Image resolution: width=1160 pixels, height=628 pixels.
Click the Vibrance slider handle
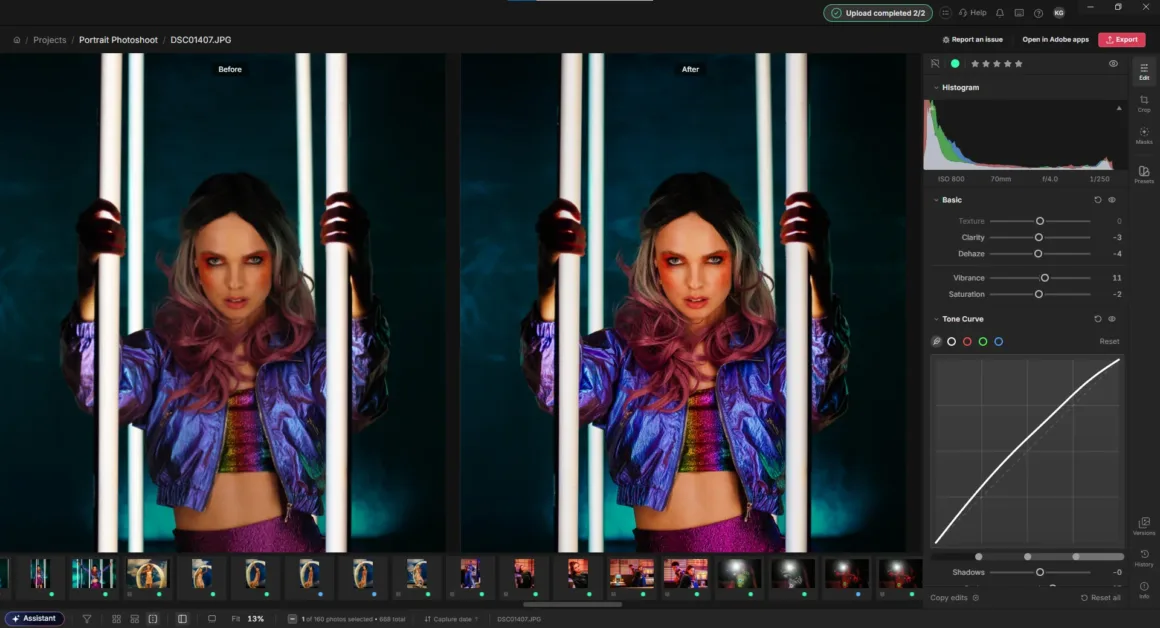pyautogui.click(x=1045, y=278)
